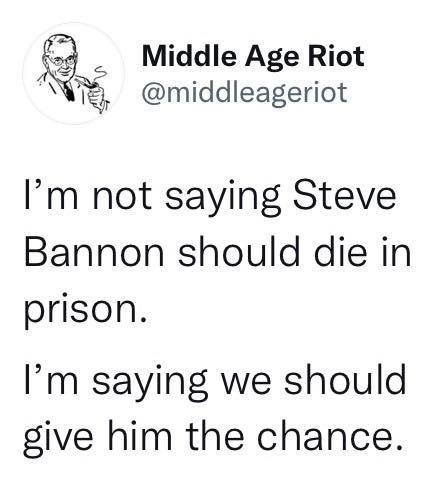This screenshot has width=434, height=481.
Task: Click the smoking pipe in the avatar
Action: pos(87,83)
